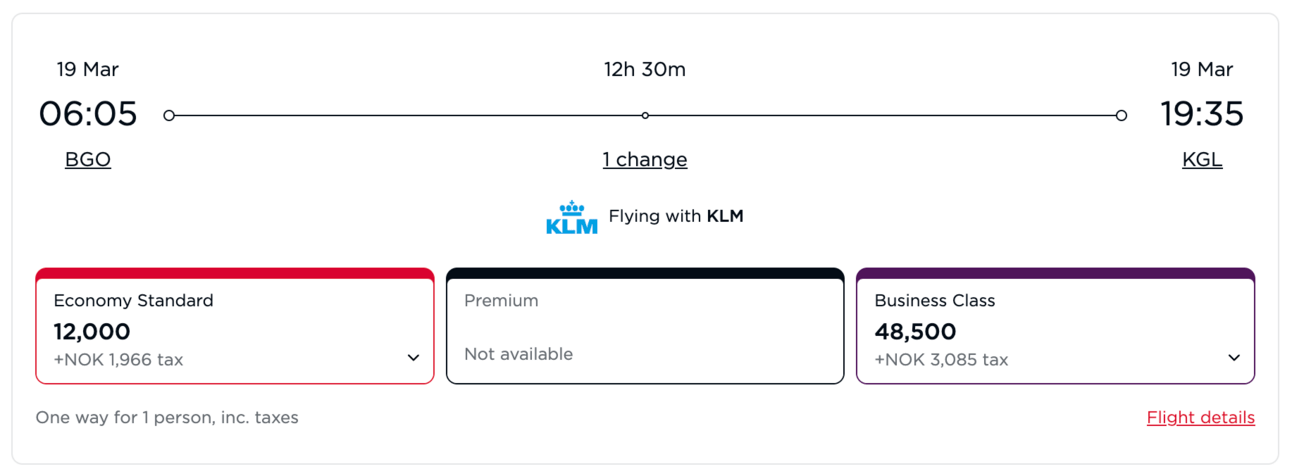
Task: Click the 12h 30m duration label
Action: 645,70
